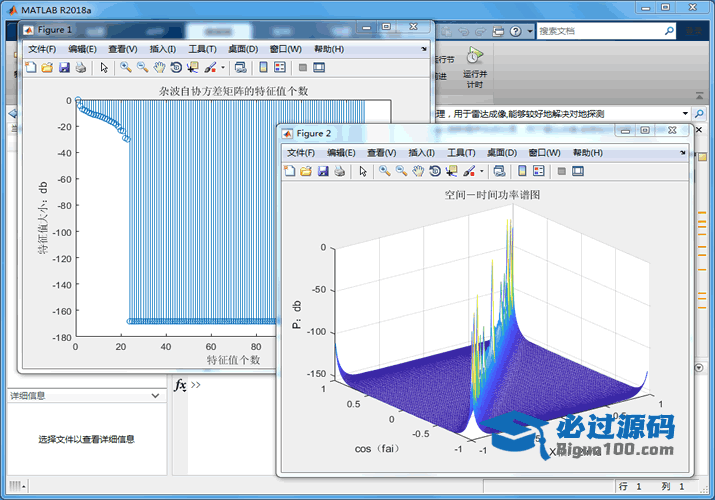Choose Data Cursor tool in Figure 1
This screenshot has height=500, width=715.
point(193,67)
